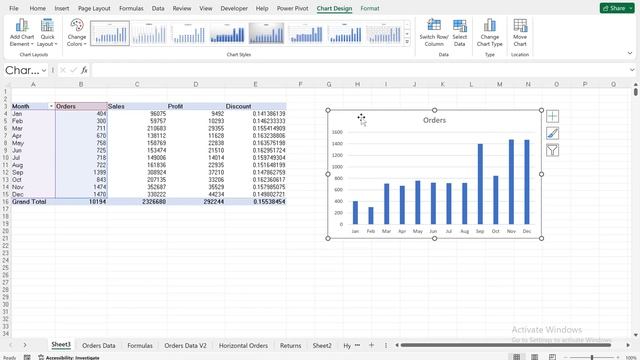Open the View tab
This screenshot has width=640, height=360.
206,8
